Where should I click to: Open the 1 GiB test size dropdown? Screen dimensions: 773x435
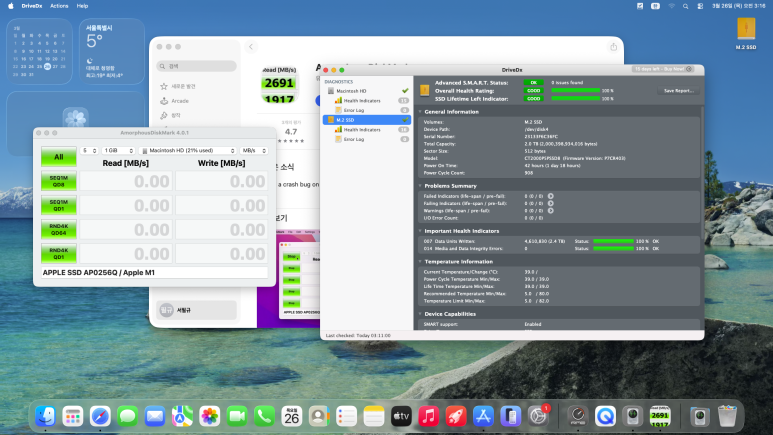118,150
